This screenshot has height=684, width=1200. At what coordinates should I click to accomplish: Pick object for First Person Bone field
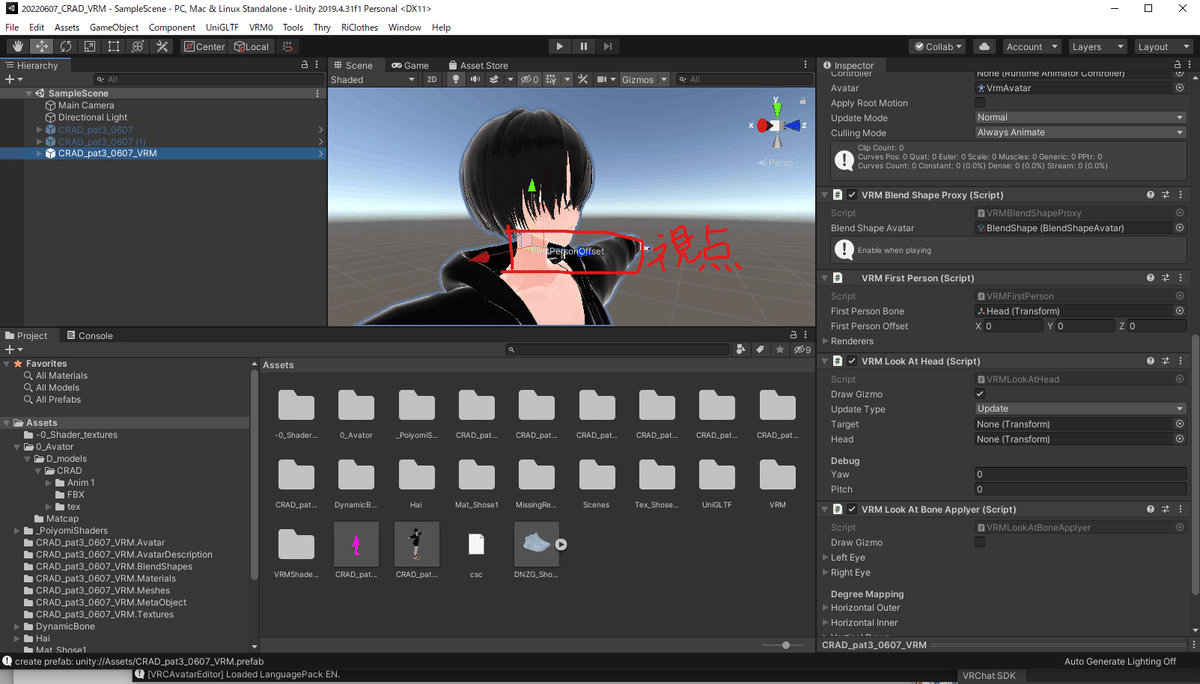coord(1180,311)
